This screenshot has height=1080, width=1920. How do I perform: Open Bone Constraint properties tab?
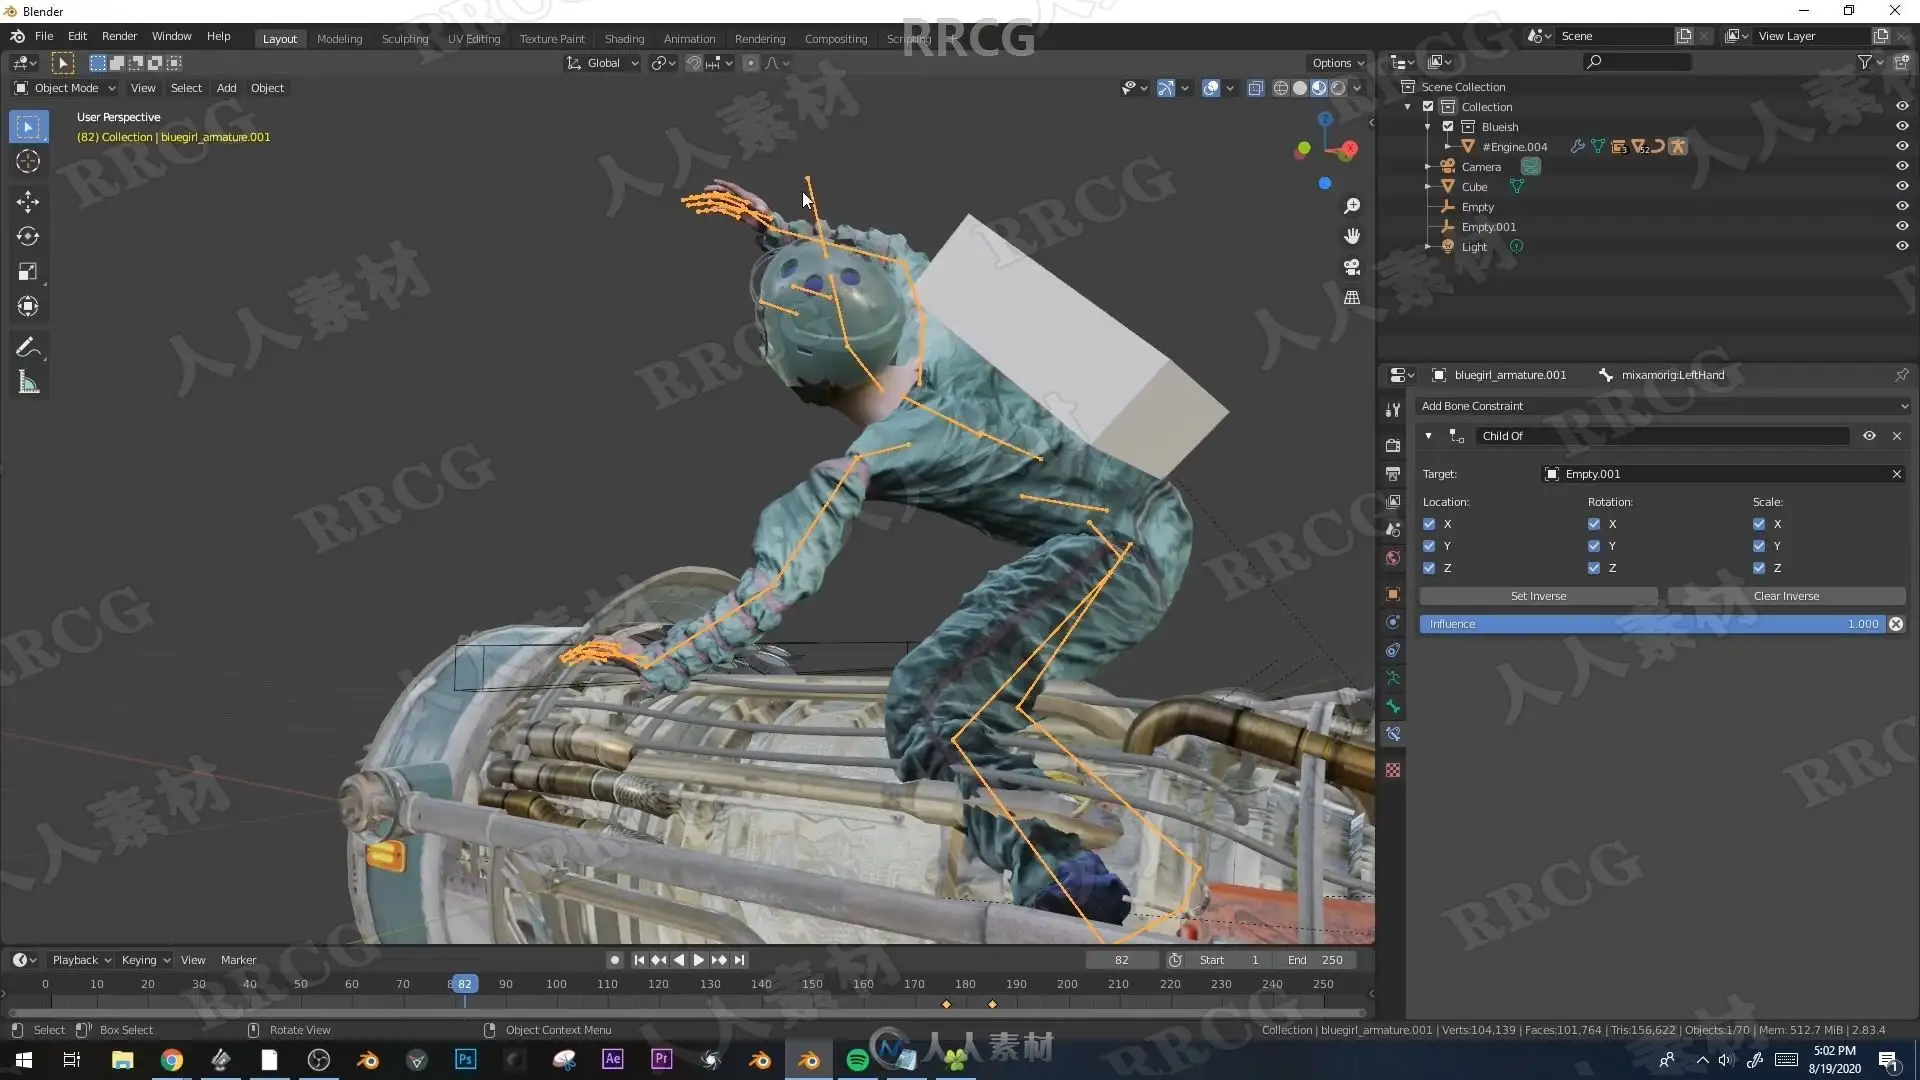click(x=1393, y=734)
